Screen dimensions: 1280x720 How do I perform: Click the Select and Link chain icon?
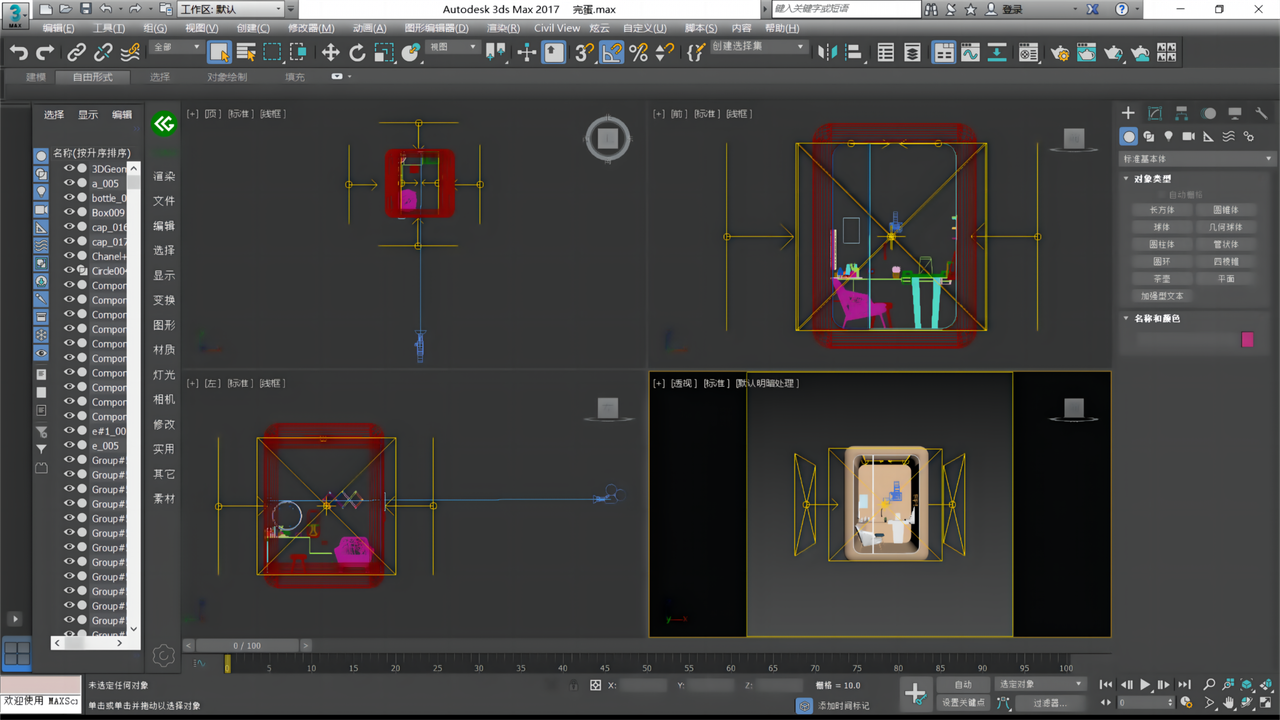77,52
